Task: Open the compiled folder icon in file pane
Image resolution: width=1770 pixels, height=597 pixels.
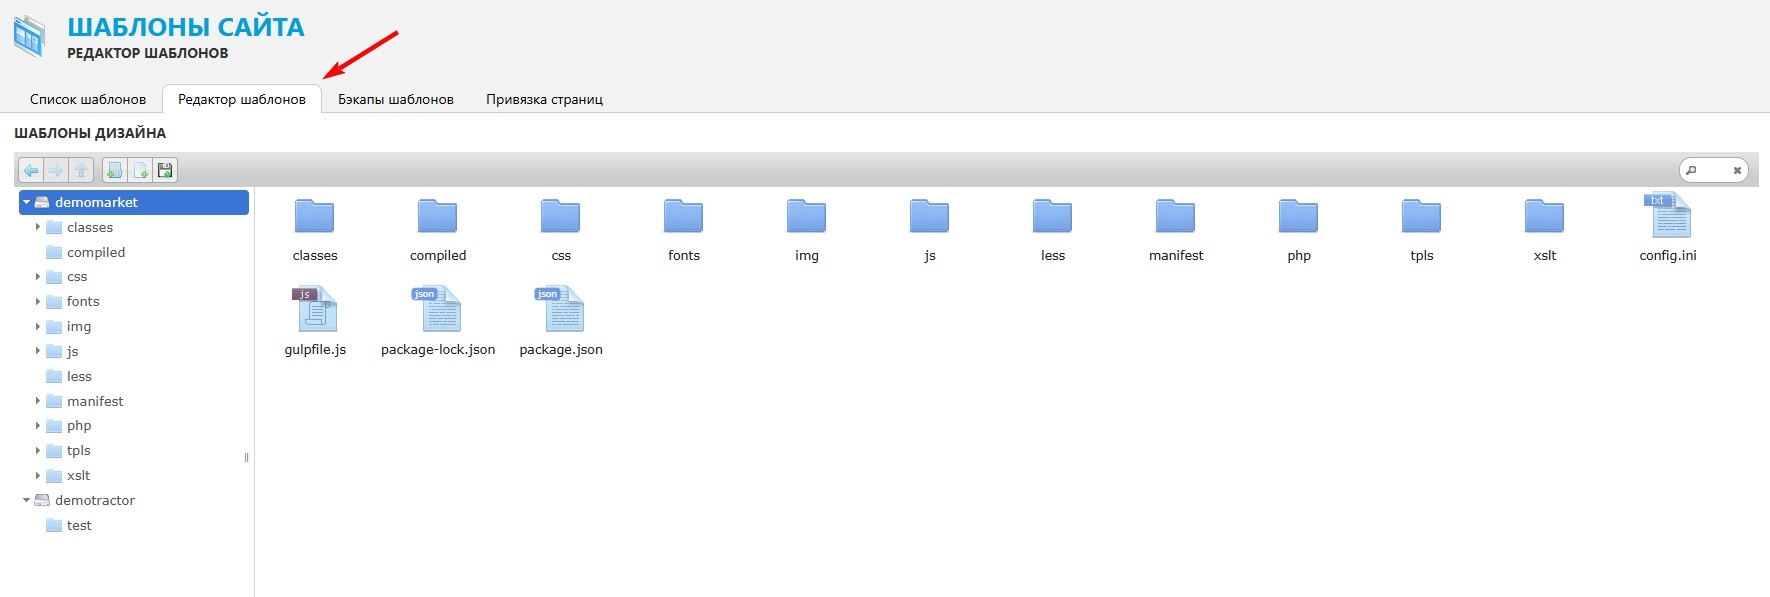Action: click(x=437, y=216)
